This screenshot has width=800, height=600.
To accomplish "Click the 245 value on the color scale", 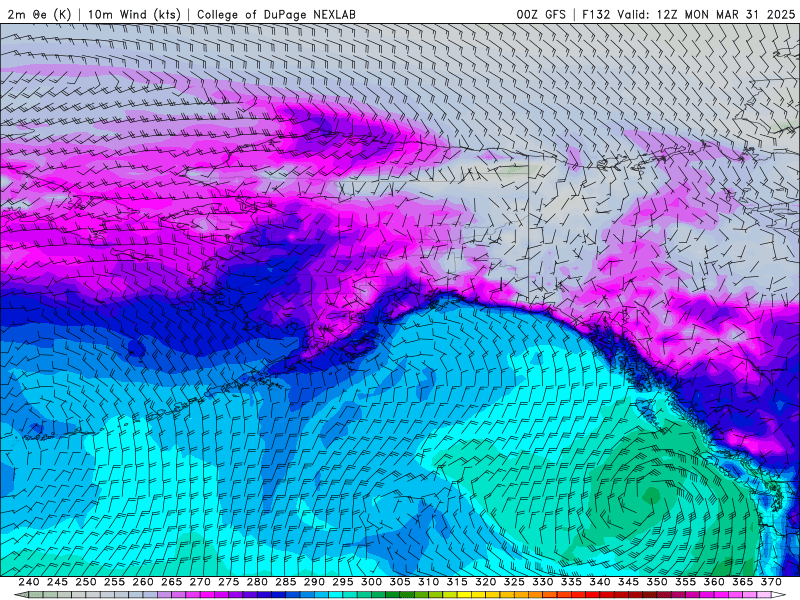I will click(57, 582).
